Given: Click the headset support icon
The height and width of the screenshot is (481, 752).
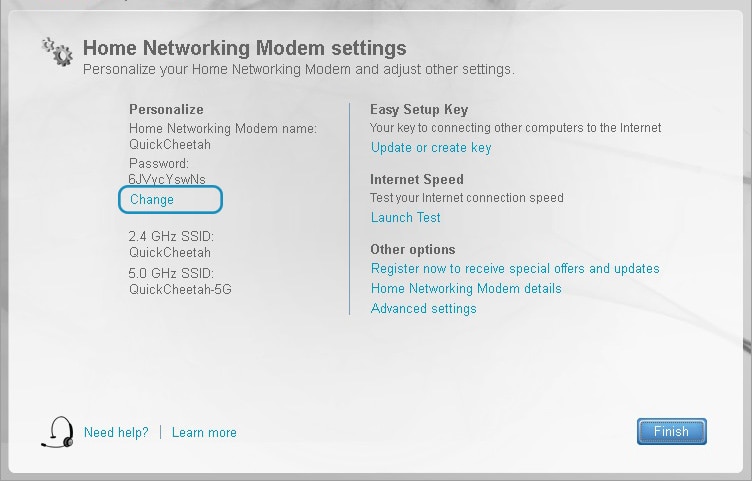Looking at the screenshot, I should [58, 431].
